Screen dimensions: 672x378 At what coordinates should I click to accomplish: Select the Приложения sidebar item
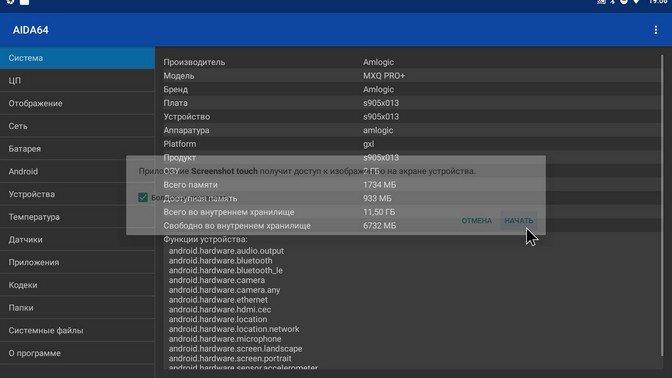pos(77,262)
